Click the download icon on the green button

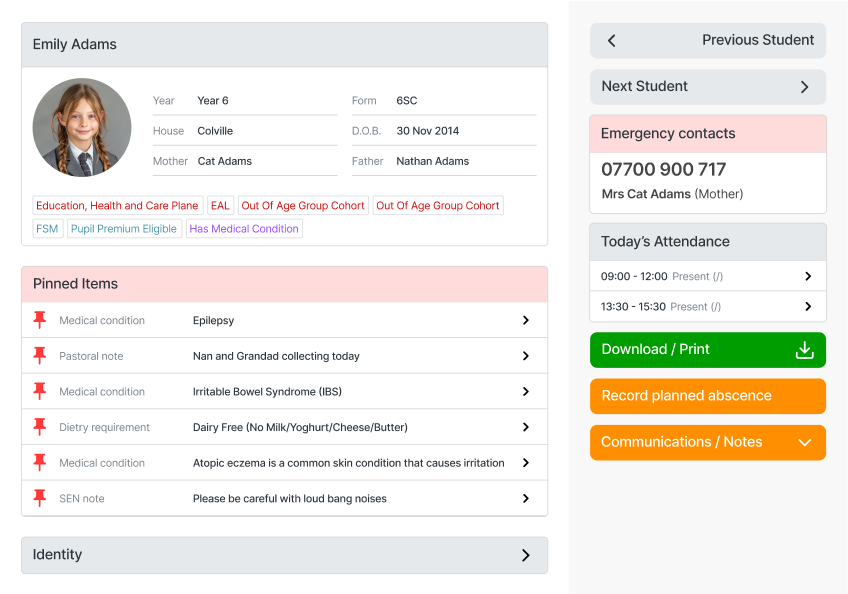804,350
